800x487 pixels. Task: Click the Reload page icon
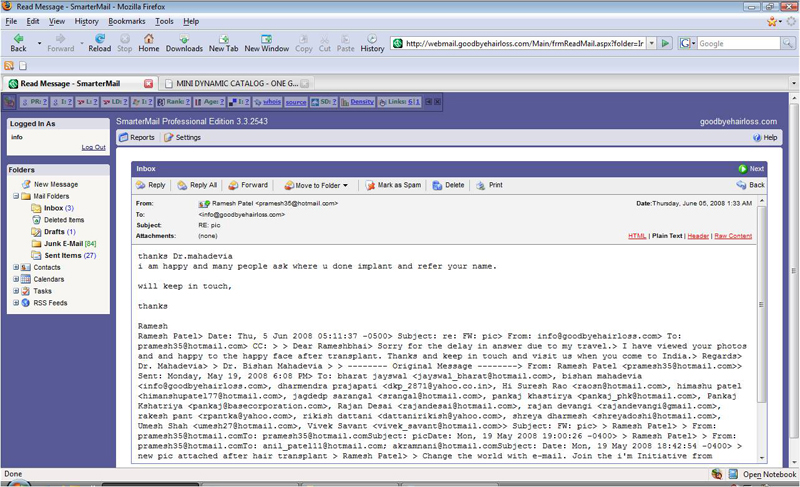pos(99,43)
